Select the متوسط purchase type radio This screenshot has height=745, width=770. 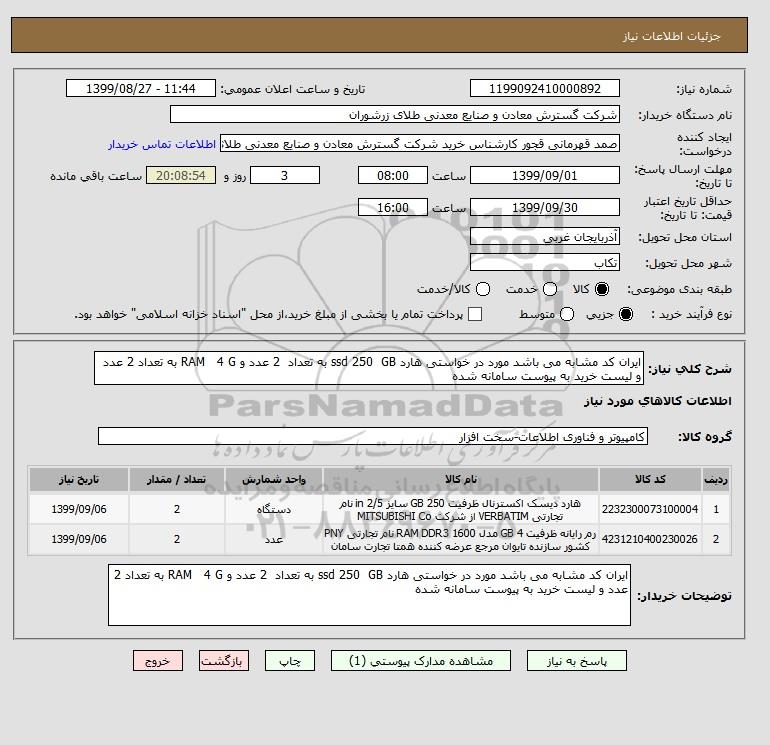[567, 314]
